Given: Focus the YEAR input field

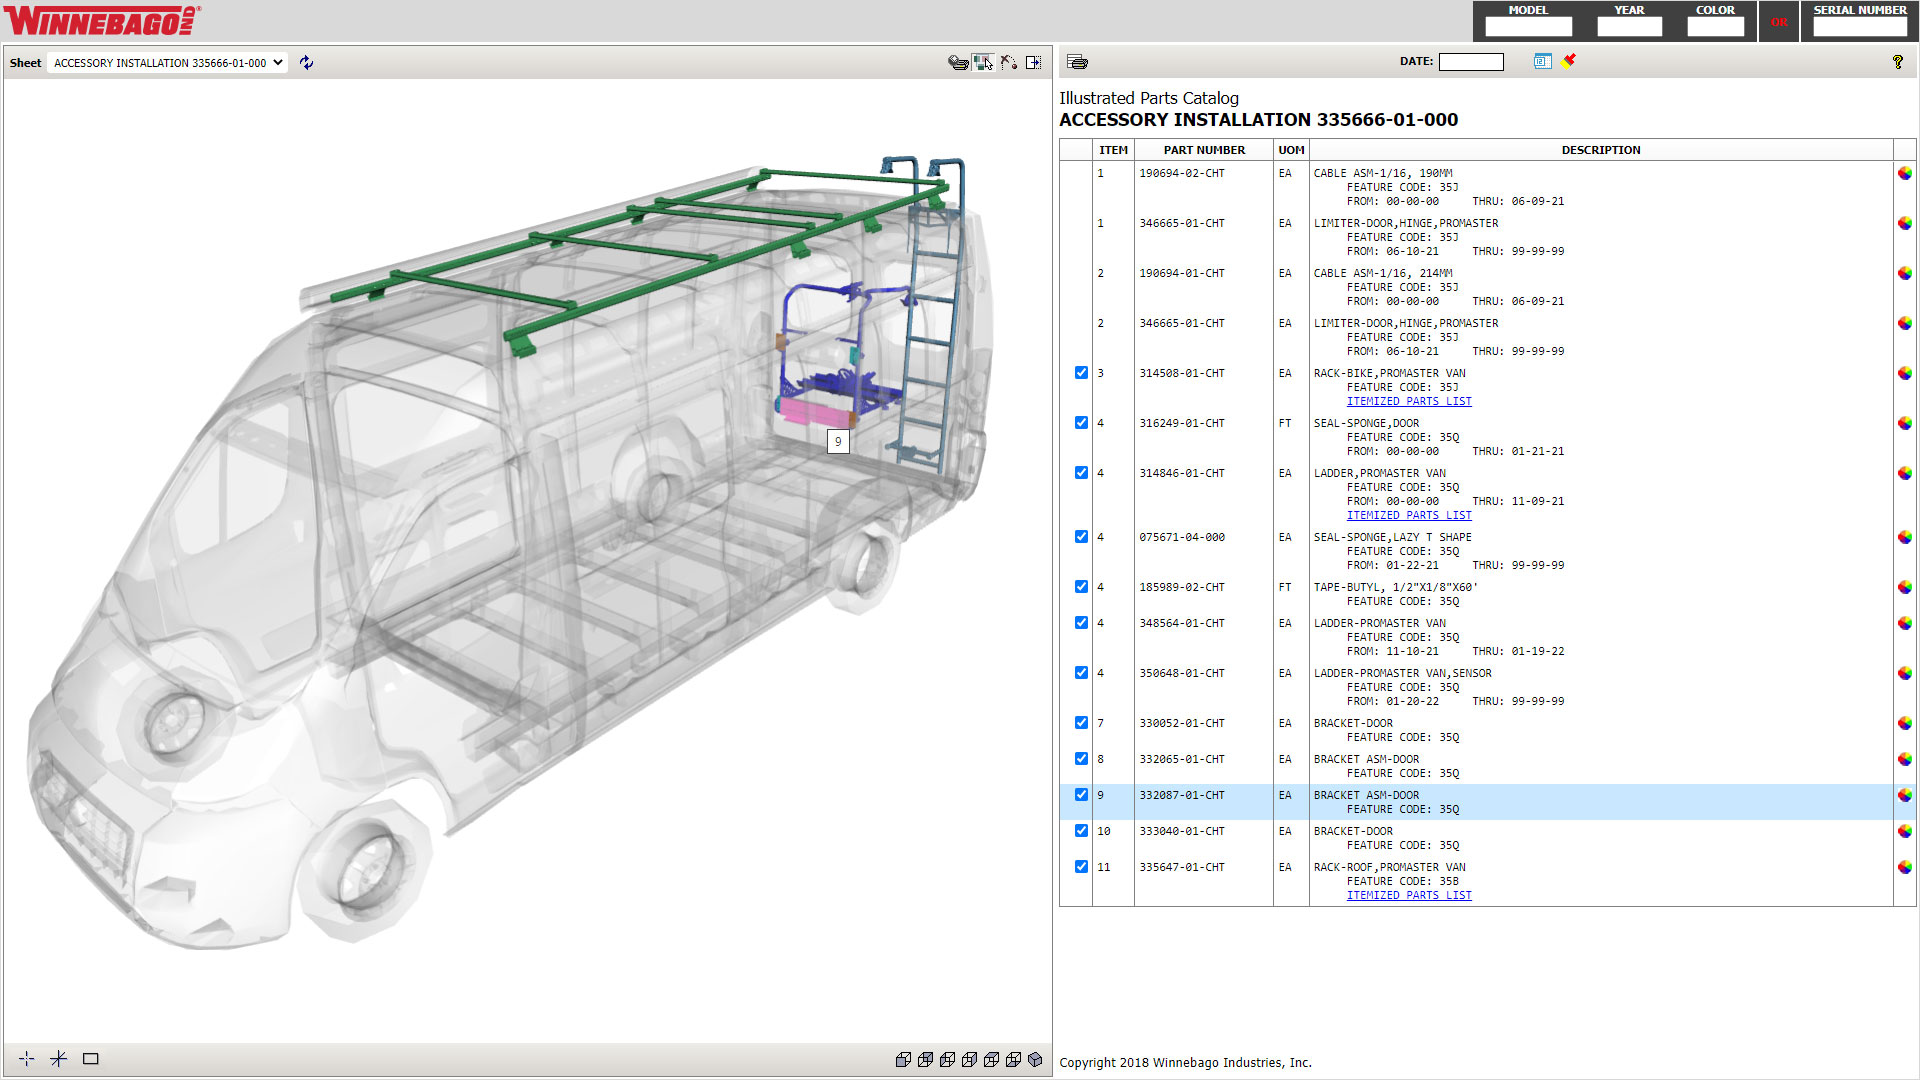Looking at the screenshot, I should click(x=1629, y=27).
